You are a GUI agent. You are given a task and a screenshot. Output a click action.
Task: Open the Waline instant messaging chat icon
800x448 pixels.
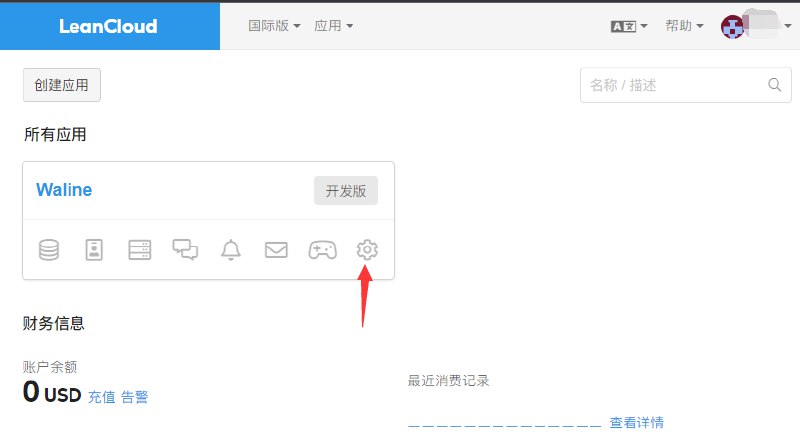click(x=185, y=250)
